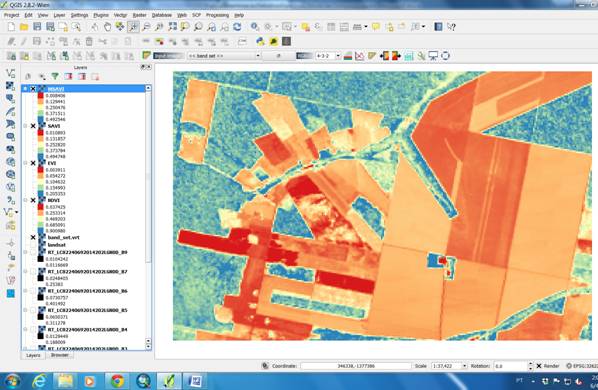Click the Save As icon in toolbar

[x=50, y=27]
